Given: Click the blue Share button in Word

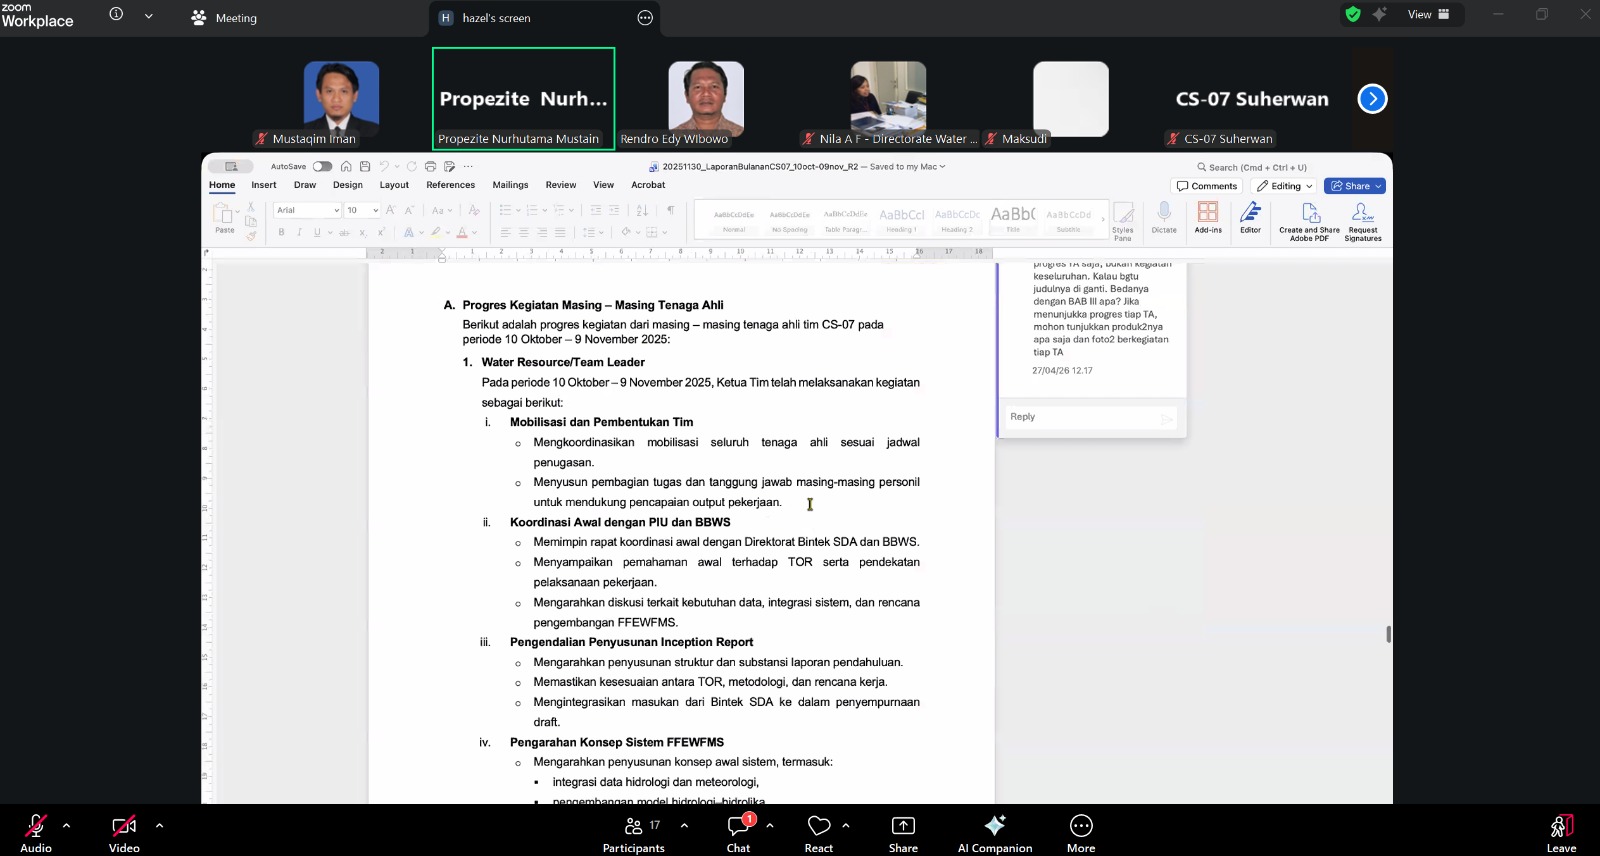Looking at the screenshot, I should [1354, 186].
